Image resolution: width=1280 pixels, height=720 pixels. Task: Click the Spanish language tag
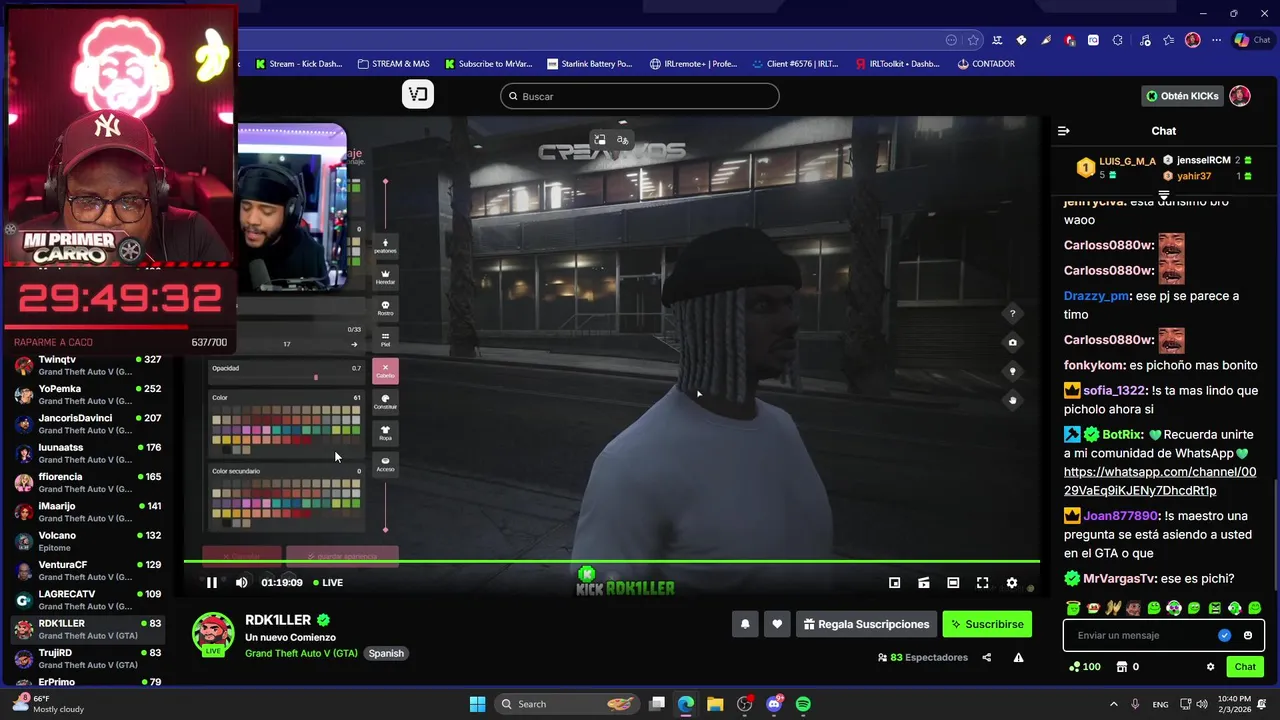386,653
